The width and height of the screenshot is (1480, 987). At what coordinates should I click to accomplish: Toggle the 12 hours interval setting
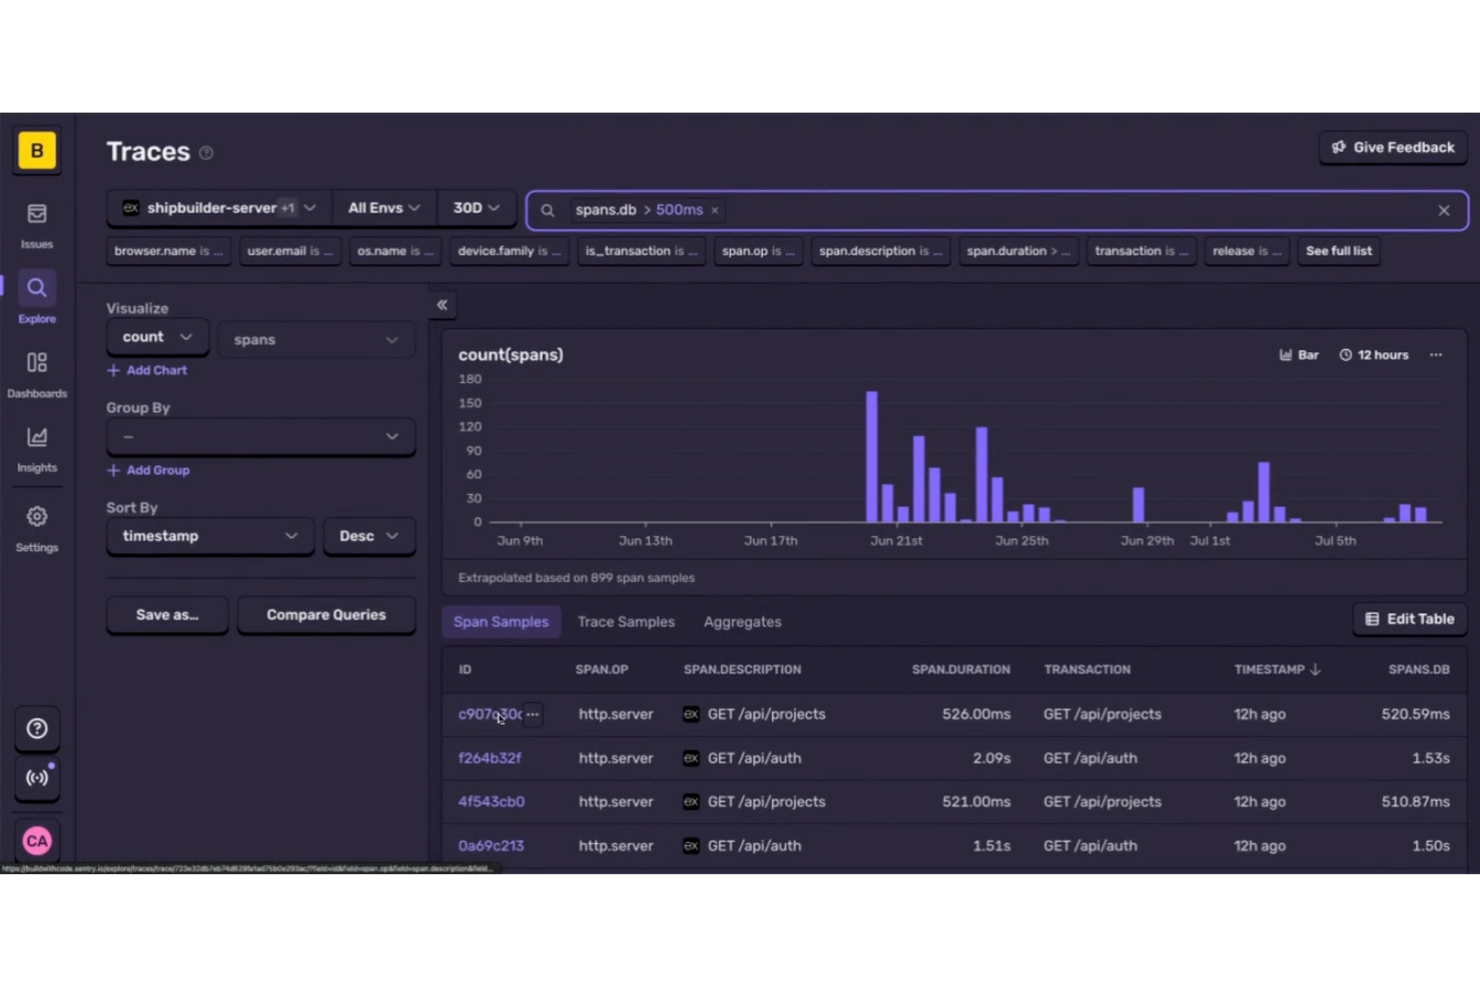coord(1374,354)
